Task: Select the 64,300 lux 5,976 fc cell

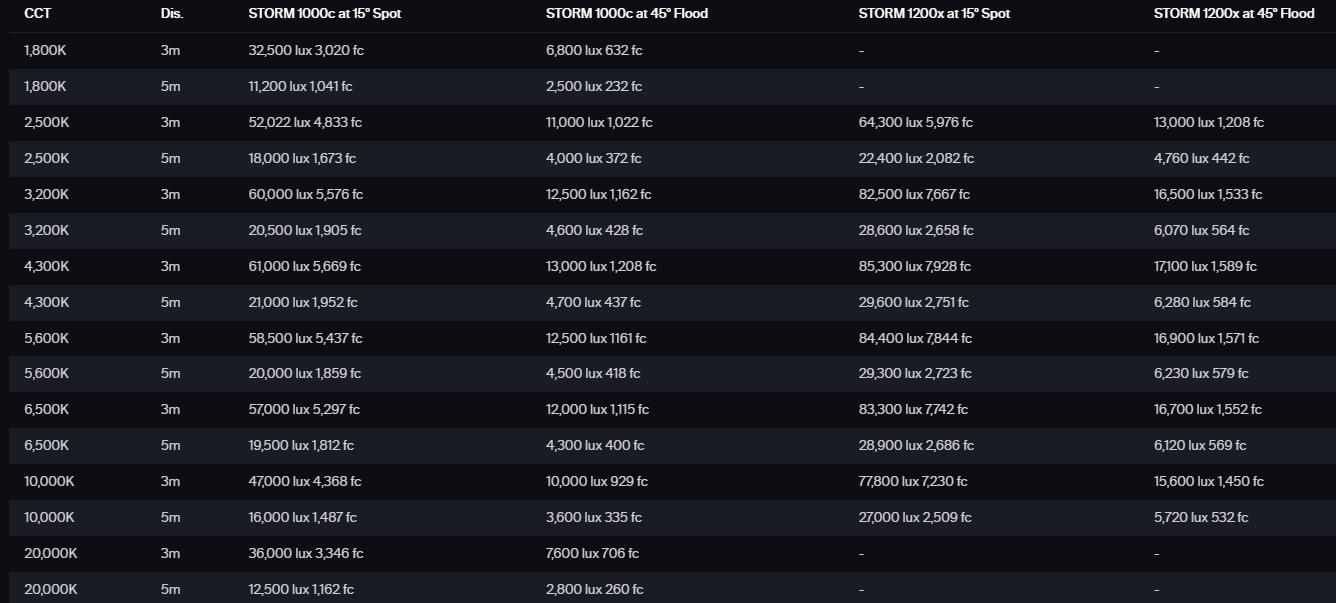Action: (x=915, y=122)
